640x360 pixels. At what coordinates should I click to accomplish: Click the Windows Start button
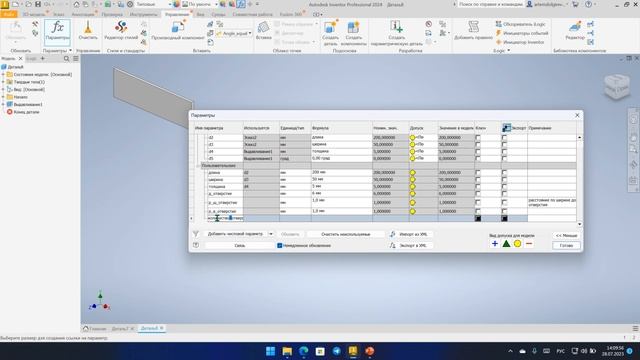click(270, 351)
